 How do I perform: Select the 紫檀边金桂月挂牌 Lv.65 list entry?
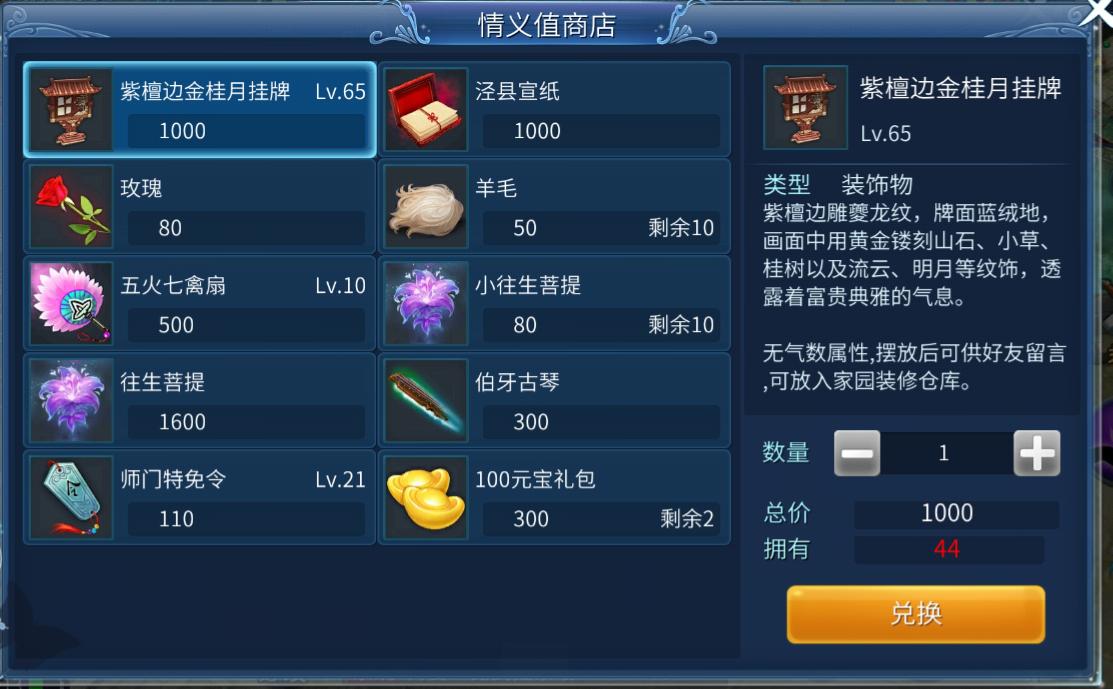coord(199,109)
